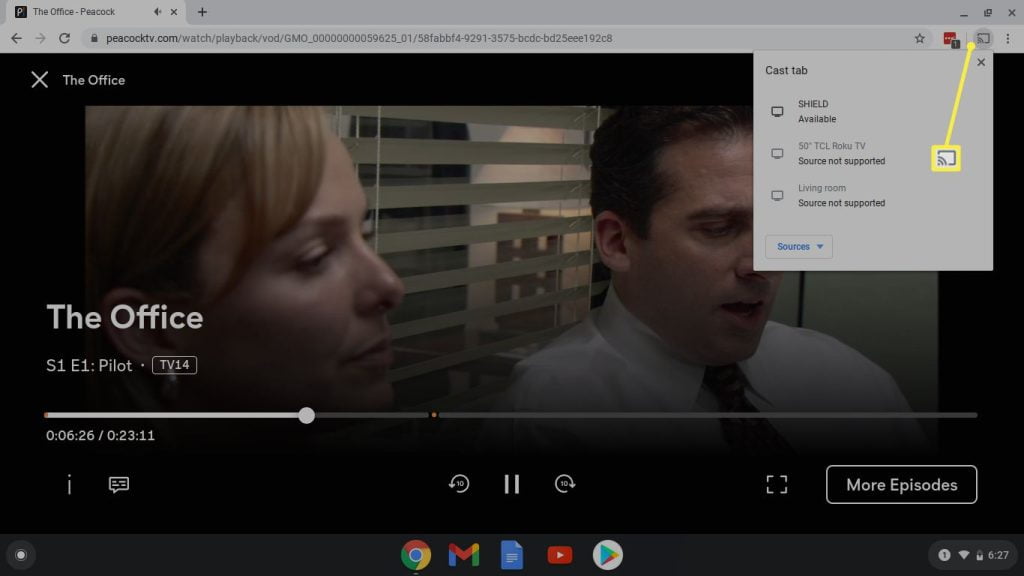Open YouTube from the shelf
This screenshot has height=576, width=1024.
coord(560,555)
